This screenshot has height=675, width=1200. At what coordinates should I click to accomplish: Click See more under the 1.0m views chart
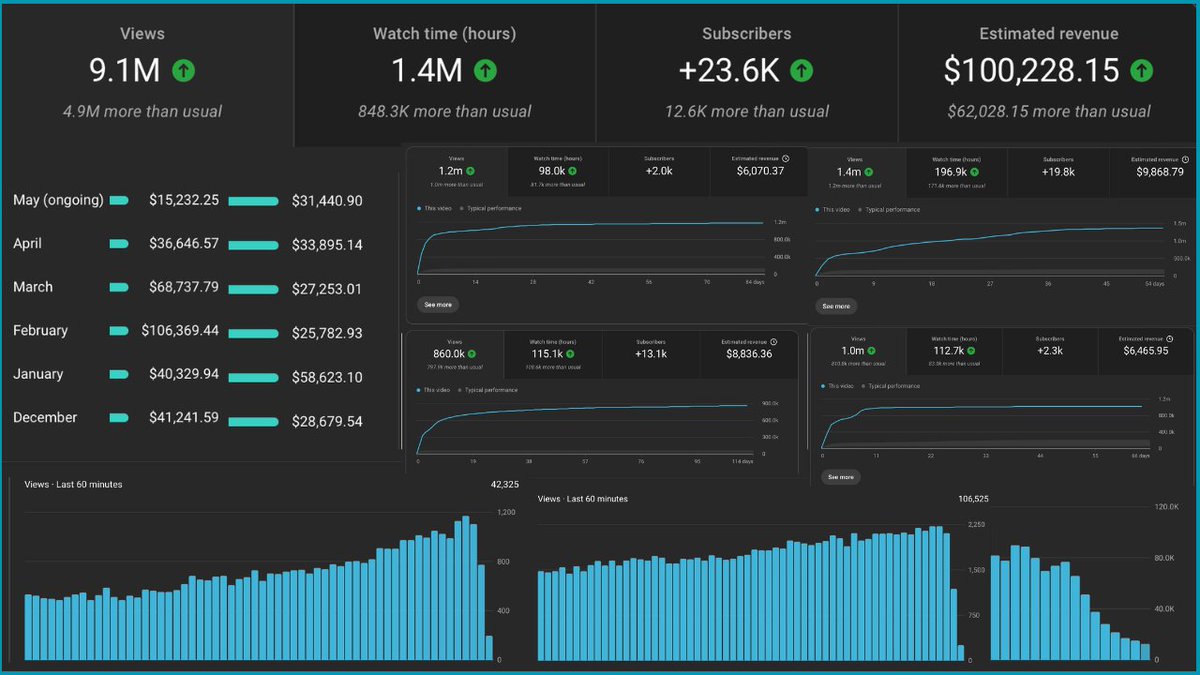coord(840,477)
